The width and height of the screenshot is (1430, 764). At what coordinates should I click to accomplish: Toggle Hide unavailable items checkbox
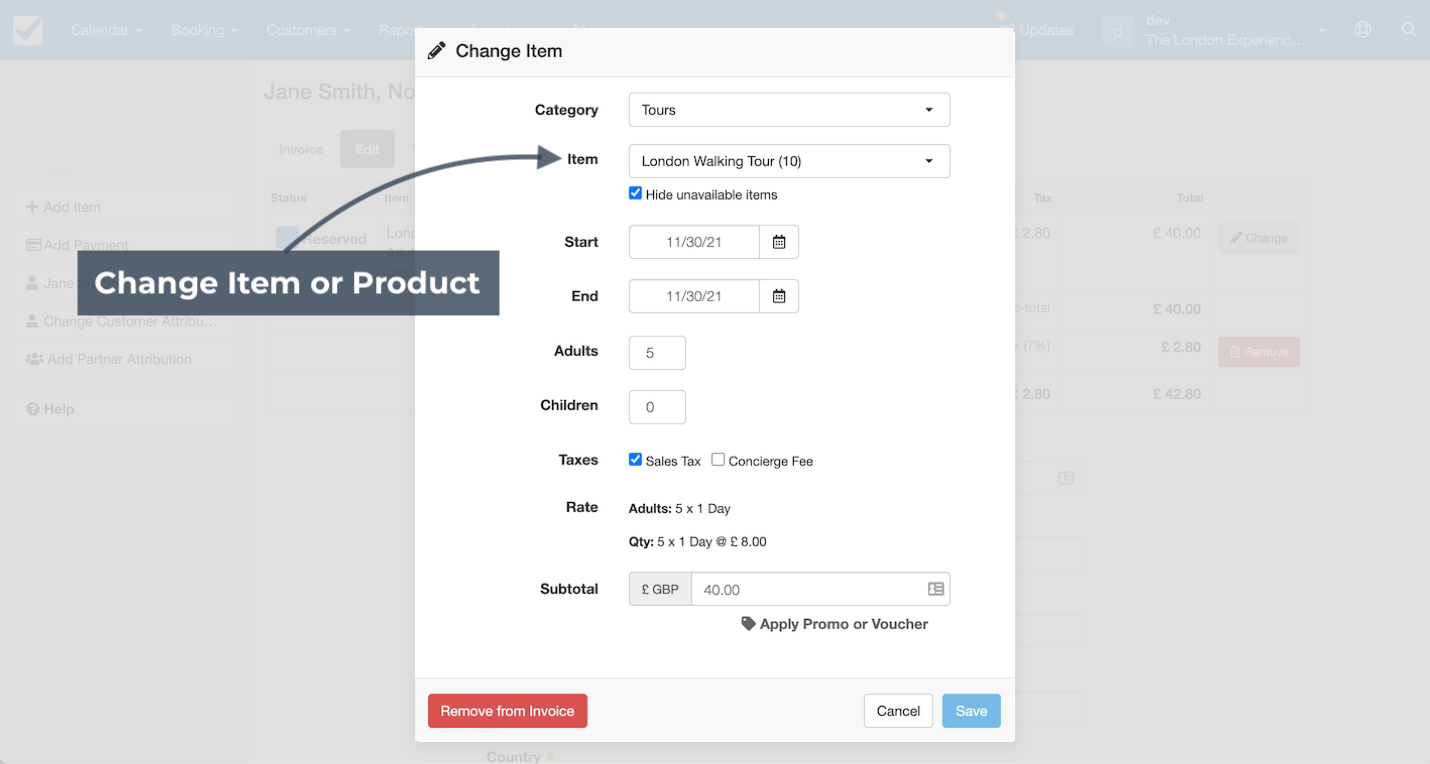click(x=635, y=193)
